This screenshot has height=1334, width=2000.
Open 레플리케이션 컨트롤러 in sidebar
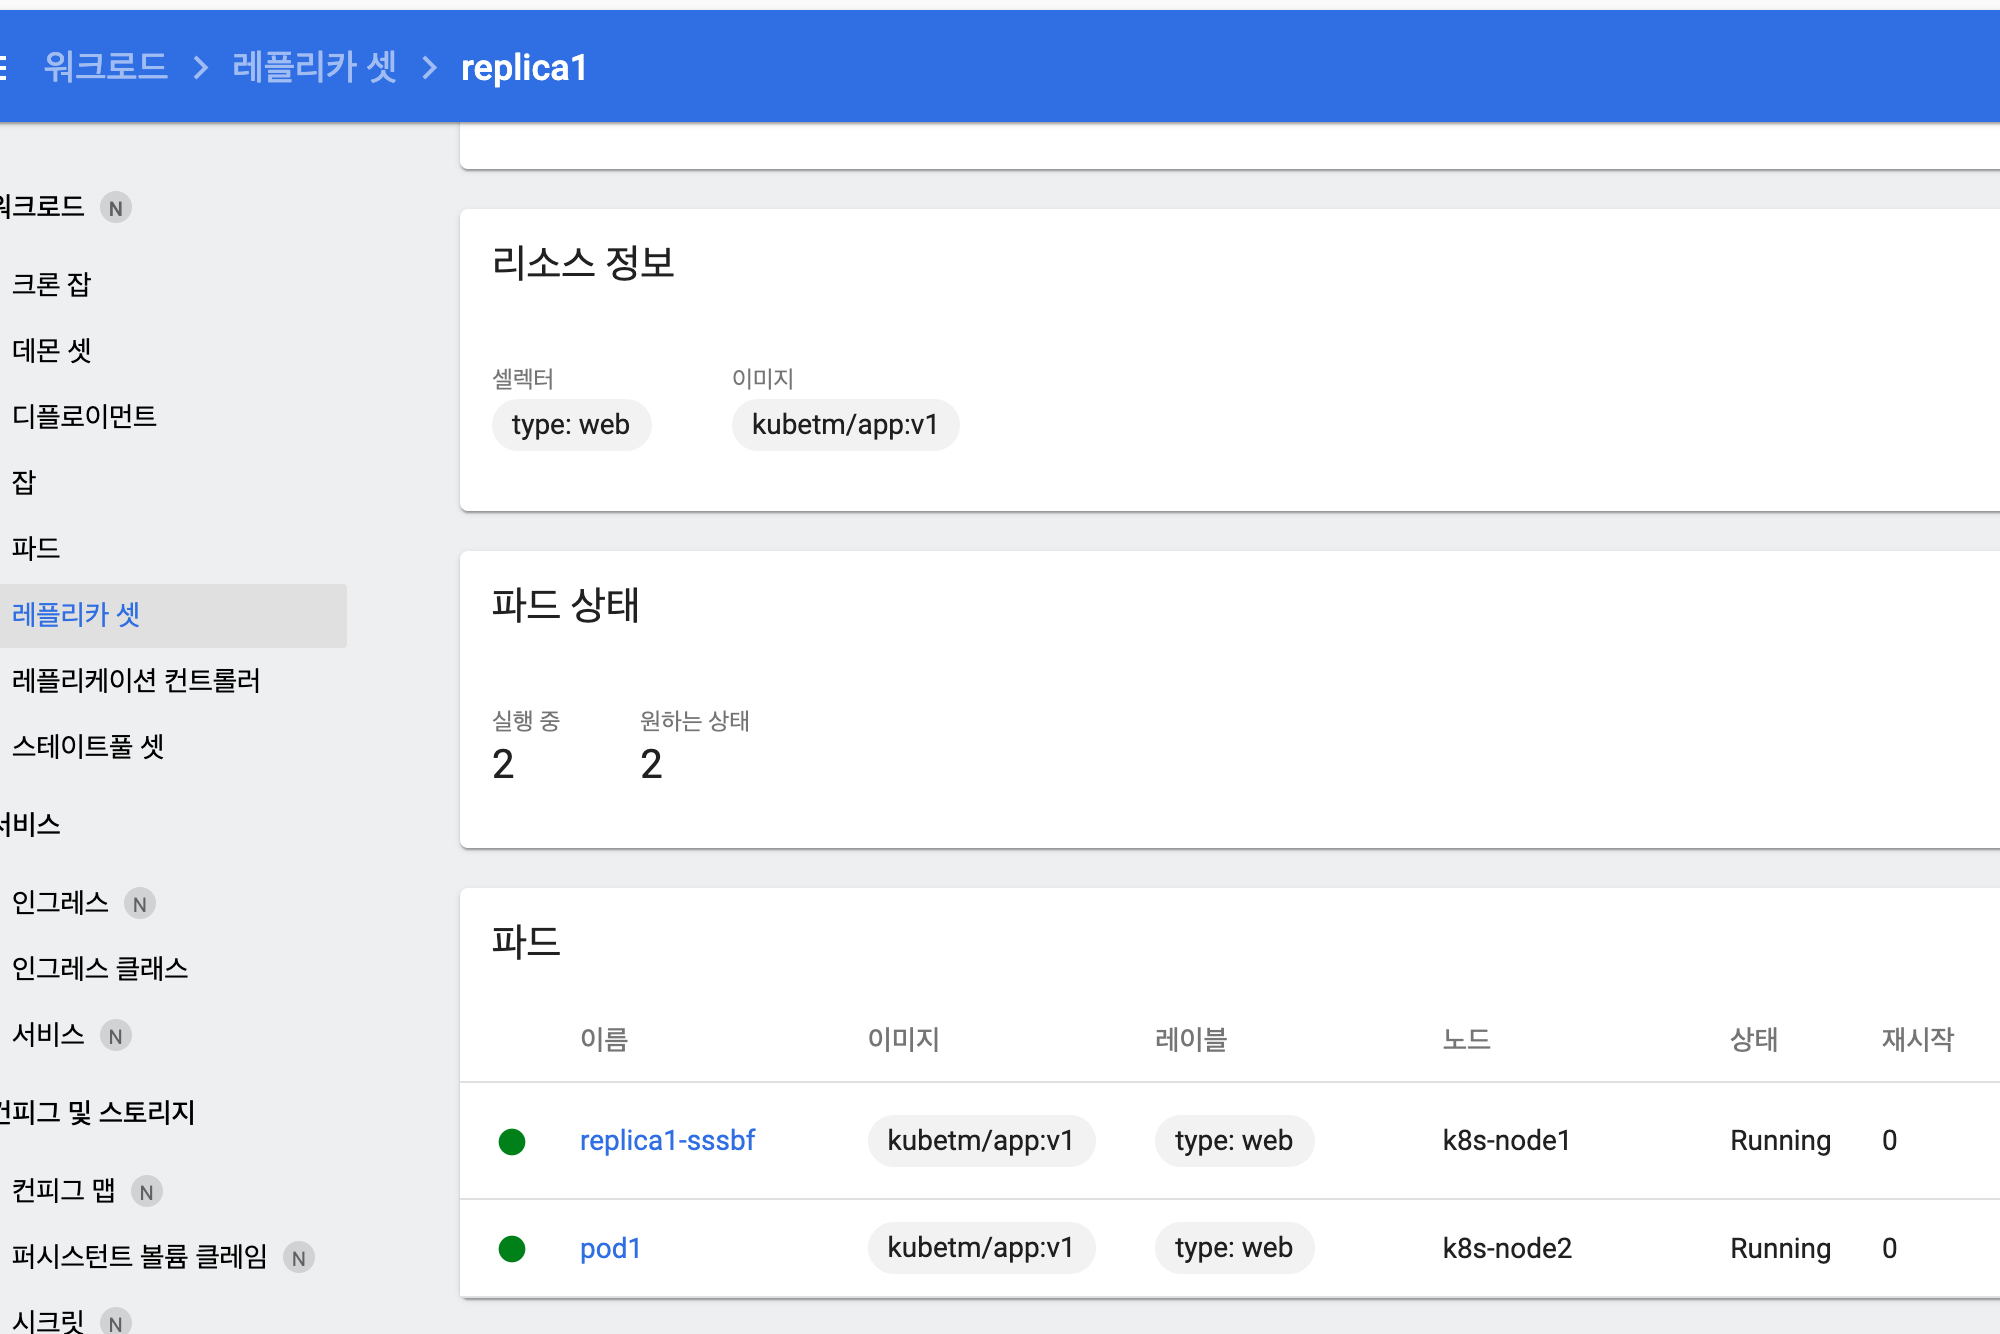(136, 680)
